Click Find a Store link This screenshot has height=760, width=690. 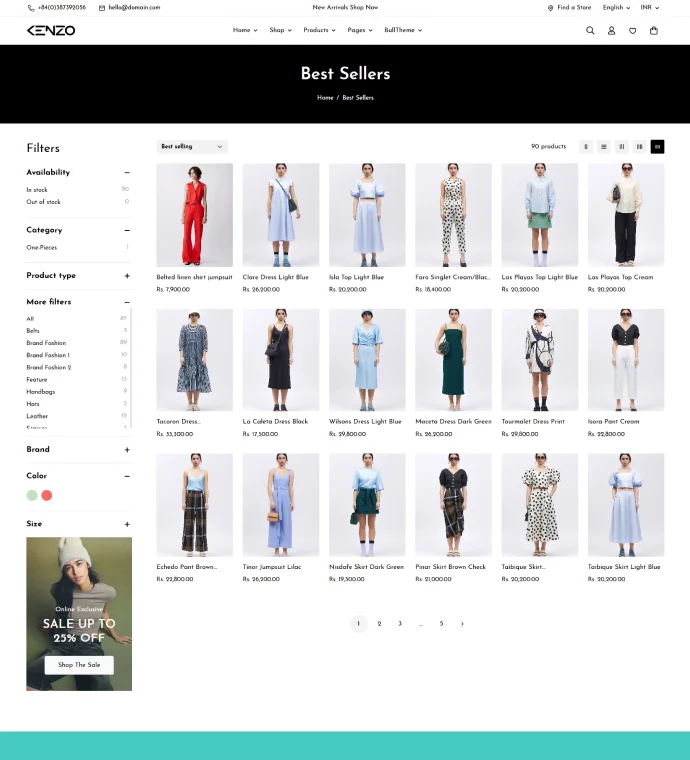[569, 7]
